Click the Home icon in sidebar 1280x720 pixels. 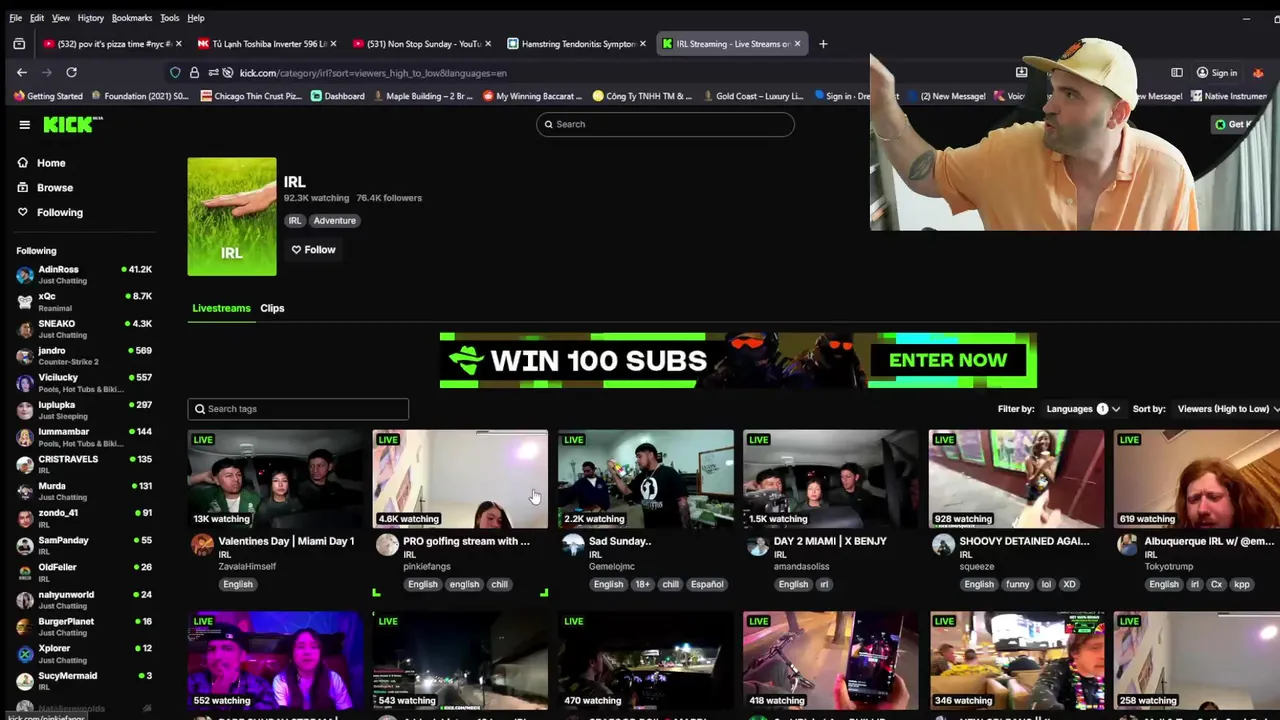pos(23,163)
